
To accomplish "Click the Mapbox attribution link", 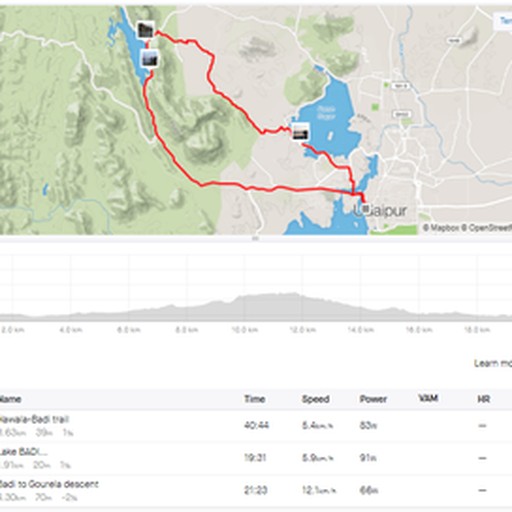I will click(x=441, y=228).
